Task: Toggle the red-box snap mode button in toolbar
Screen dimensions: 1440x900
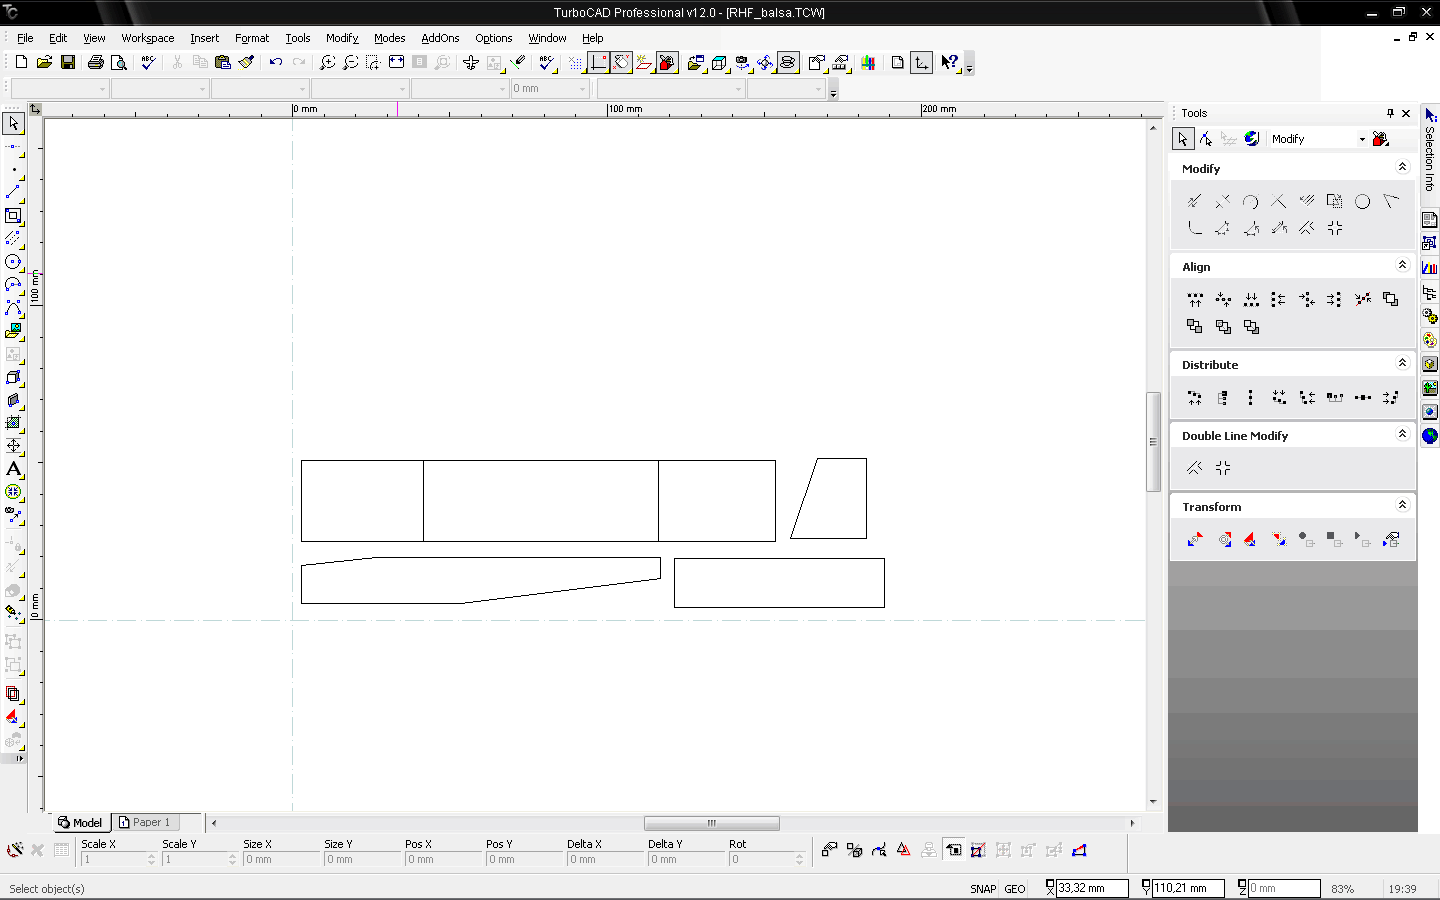Action: coord(668,62)
